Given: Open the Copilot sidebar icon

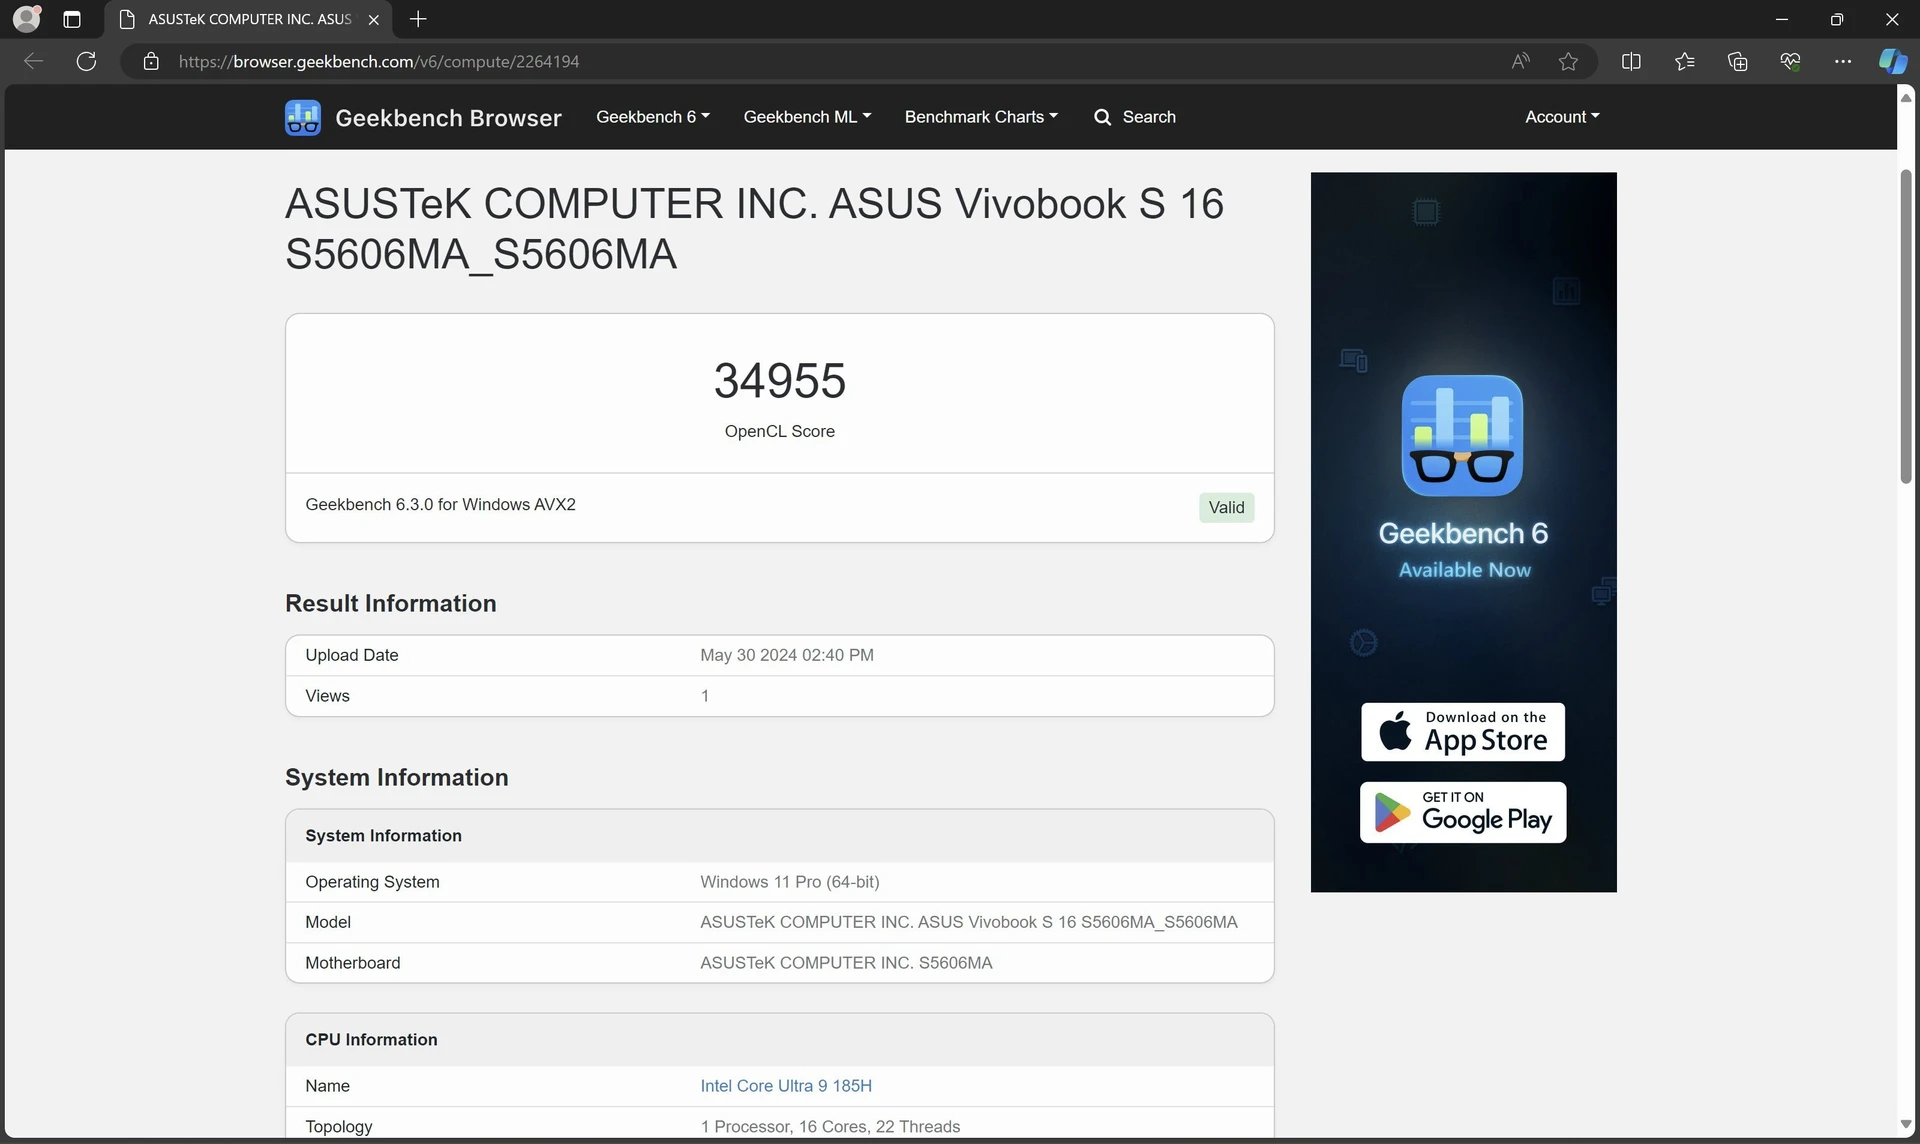Looking at the screenshot, I should [x=1892, y=61].
